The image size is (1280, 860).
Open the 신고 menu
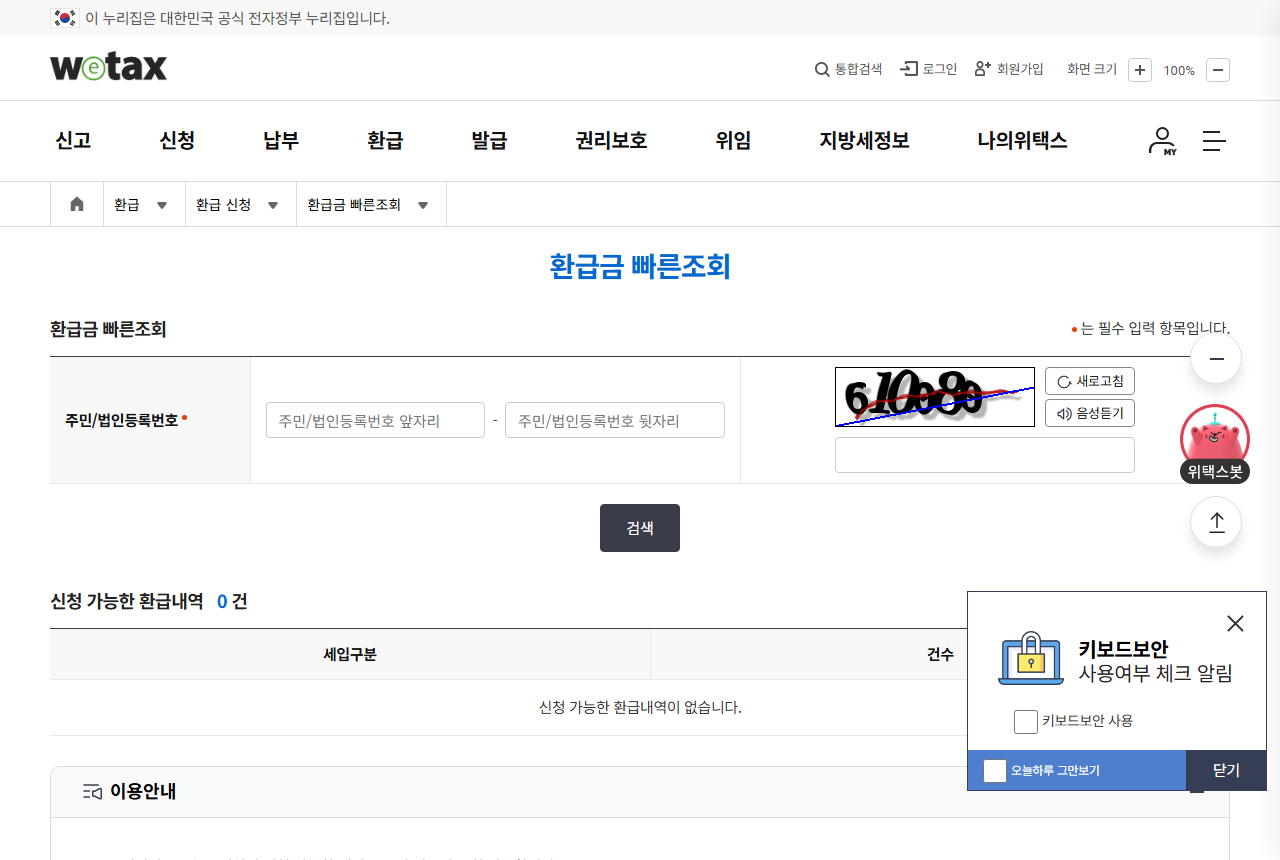point(73,141)
